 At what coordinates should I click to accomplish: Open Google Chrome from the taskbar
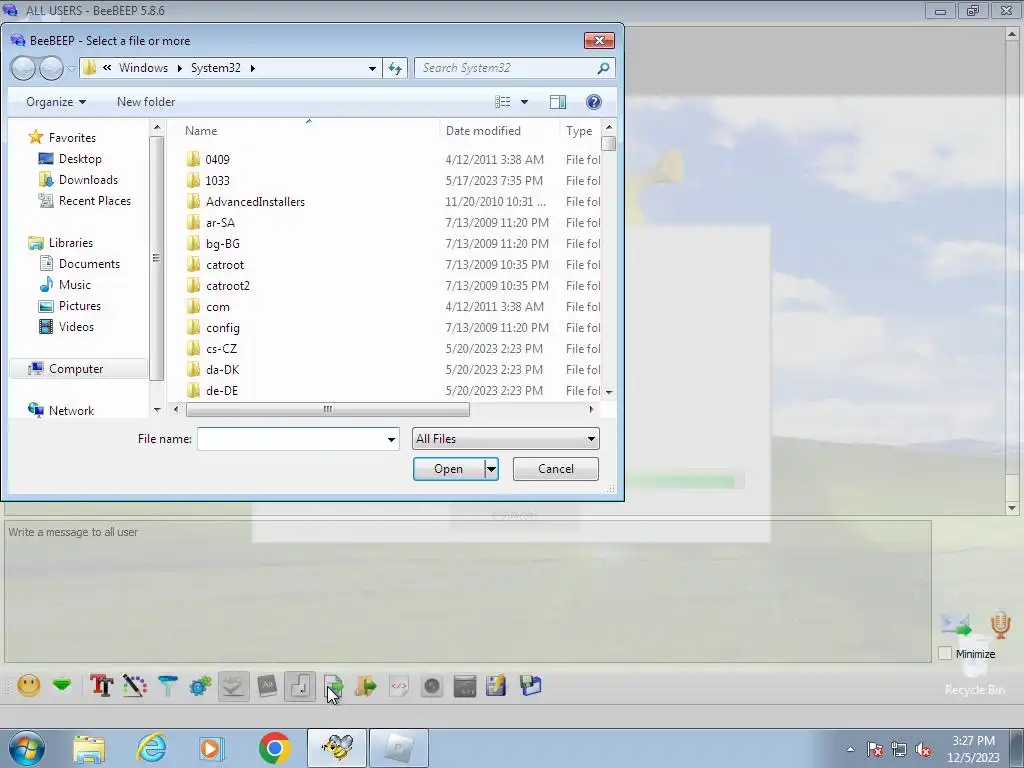tap(274, 748)
